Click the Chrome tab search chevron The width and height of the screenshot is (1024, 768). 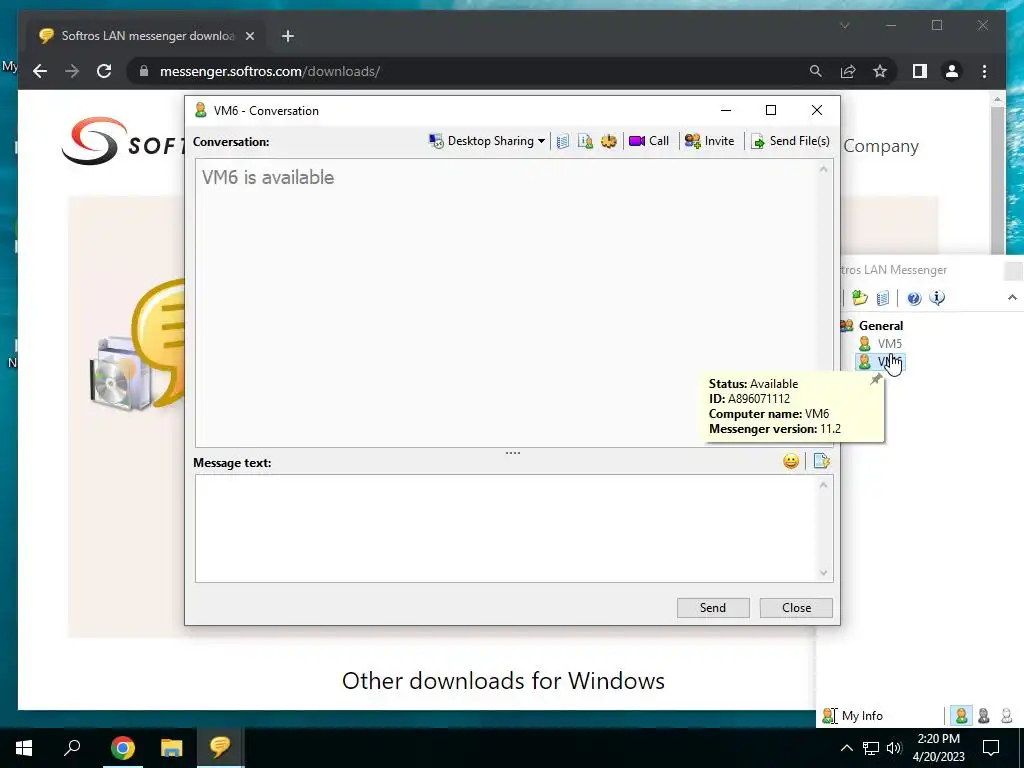(x=844, y=25)
